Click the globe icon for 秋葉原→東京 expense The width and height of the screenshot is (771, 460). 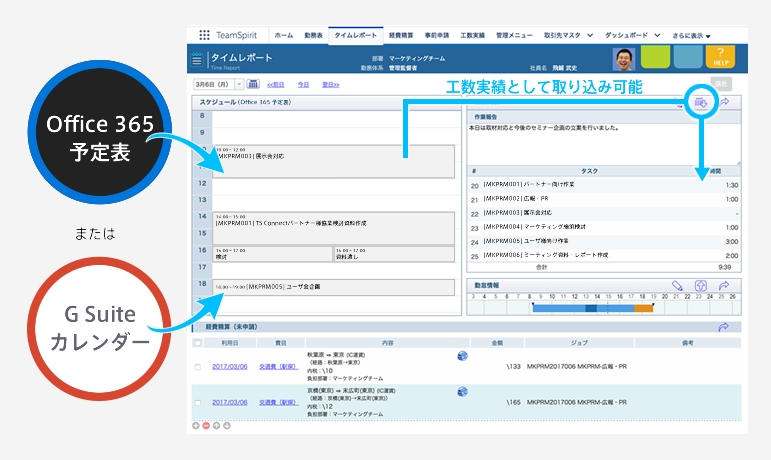[462, 356]
